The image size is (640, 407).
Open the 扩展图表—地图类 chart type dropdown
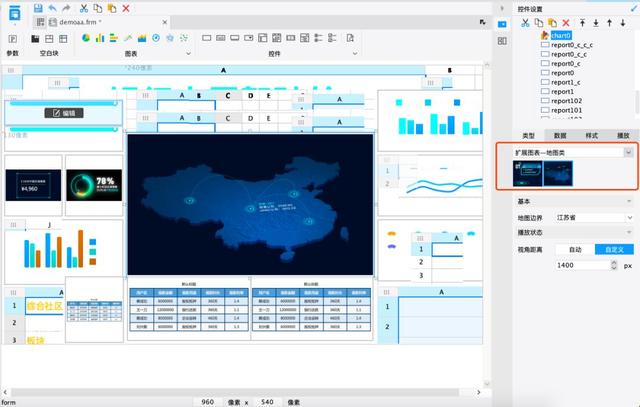click(x=569, y=152)
